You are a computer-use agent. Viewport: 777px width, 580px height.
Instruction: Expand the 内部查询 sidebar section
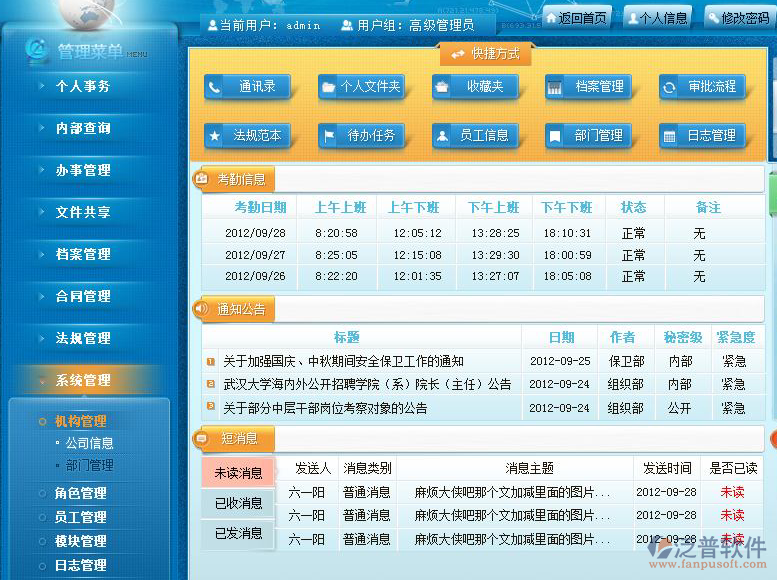click(x=84, y=129)
